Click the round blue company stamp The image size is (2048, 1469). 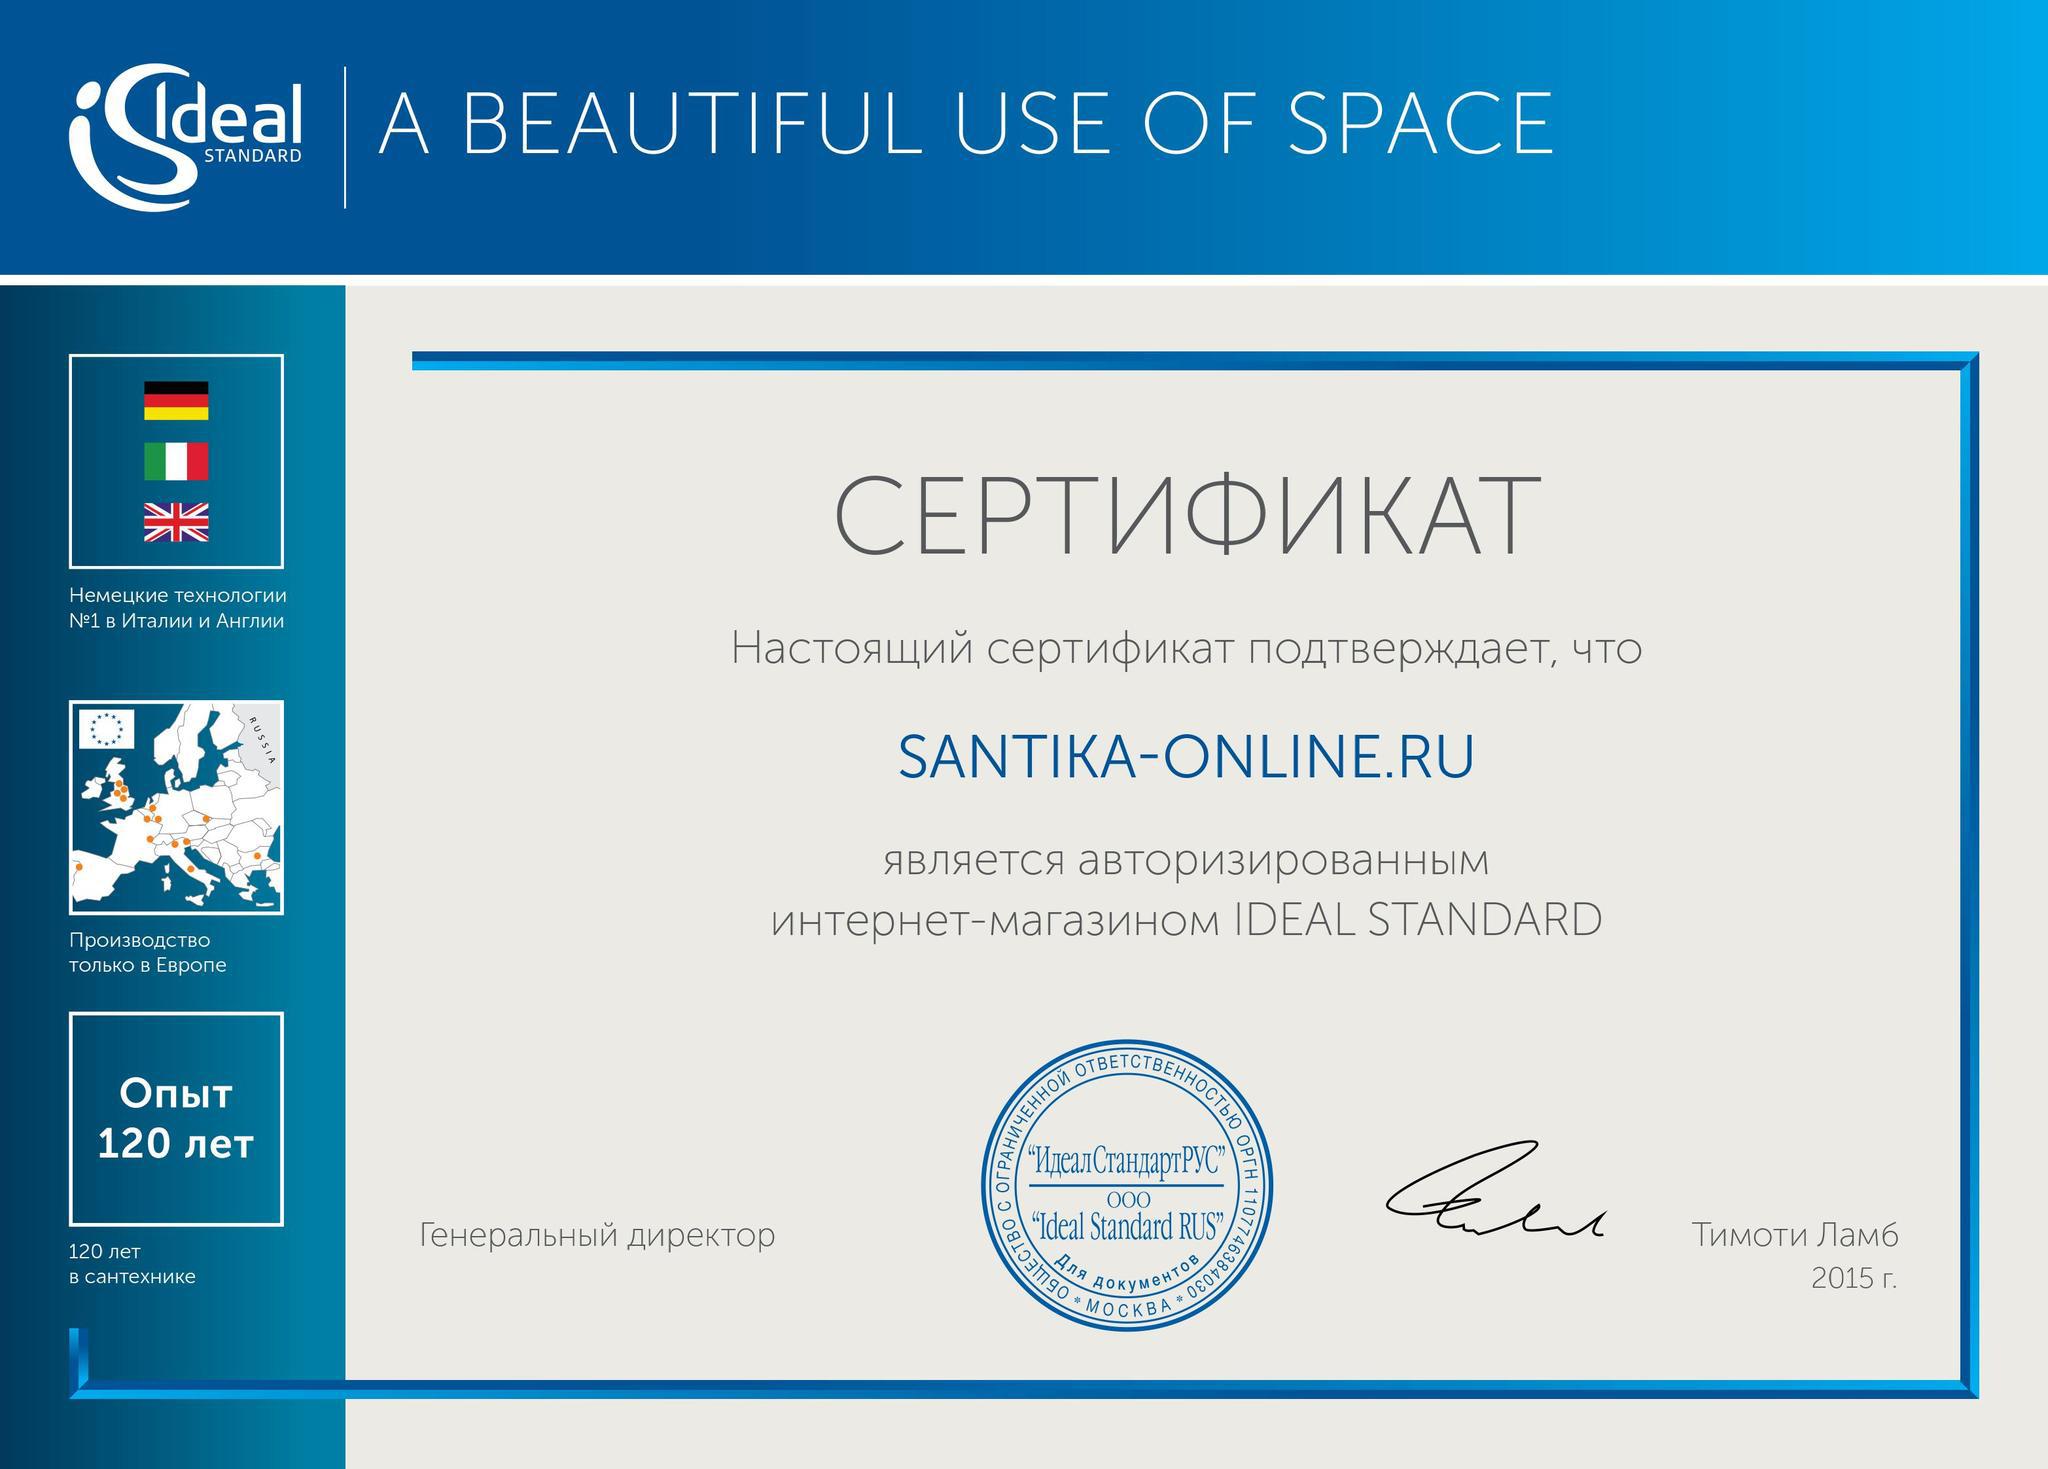[1126, 1185]
